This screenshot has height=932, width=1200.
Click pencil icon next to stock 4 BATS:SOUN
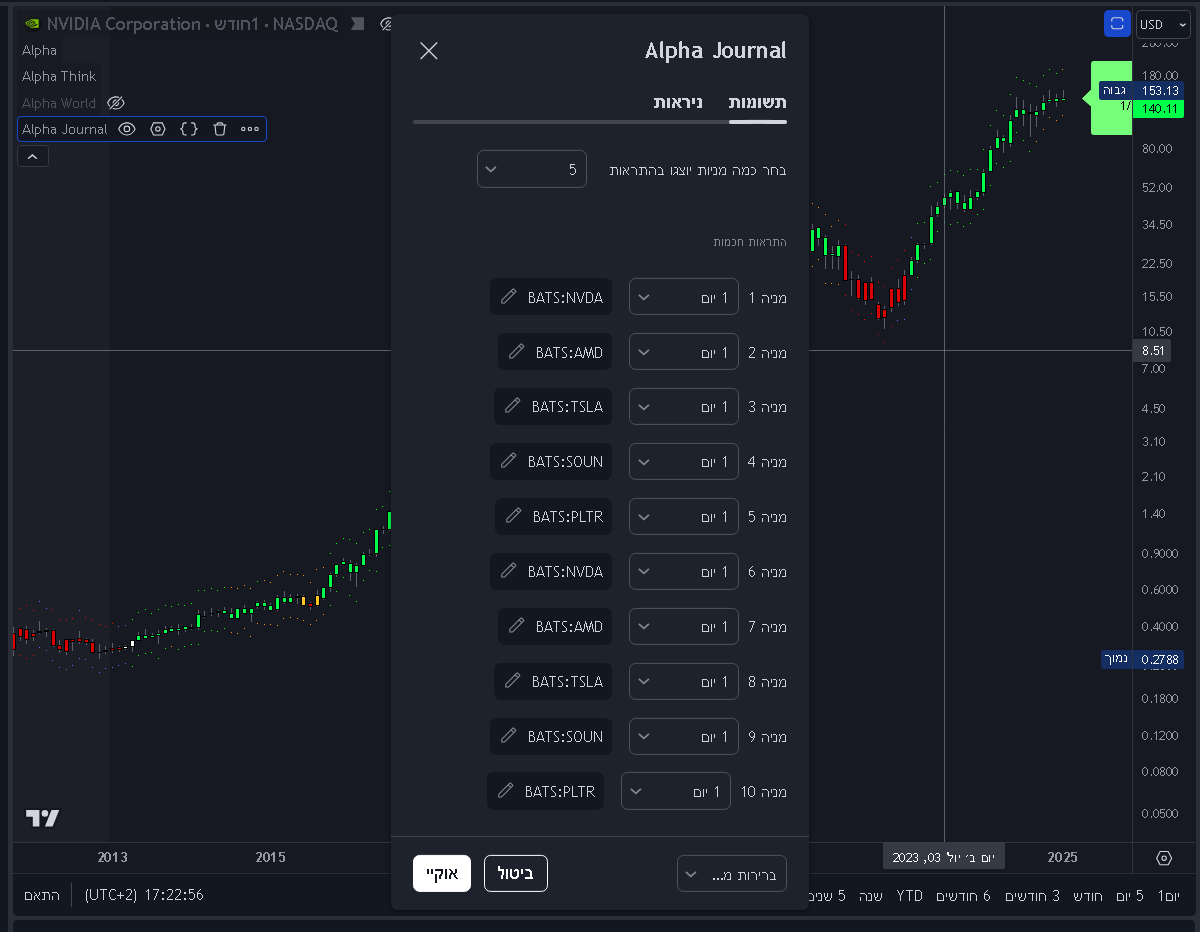(509, 461)
